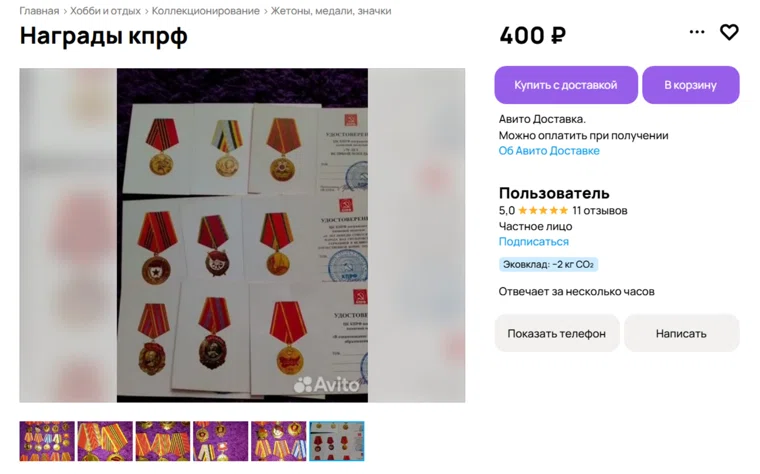760x474 pixels.
Task: Add listing to favorites with heart icon
Action: [728, 32]
